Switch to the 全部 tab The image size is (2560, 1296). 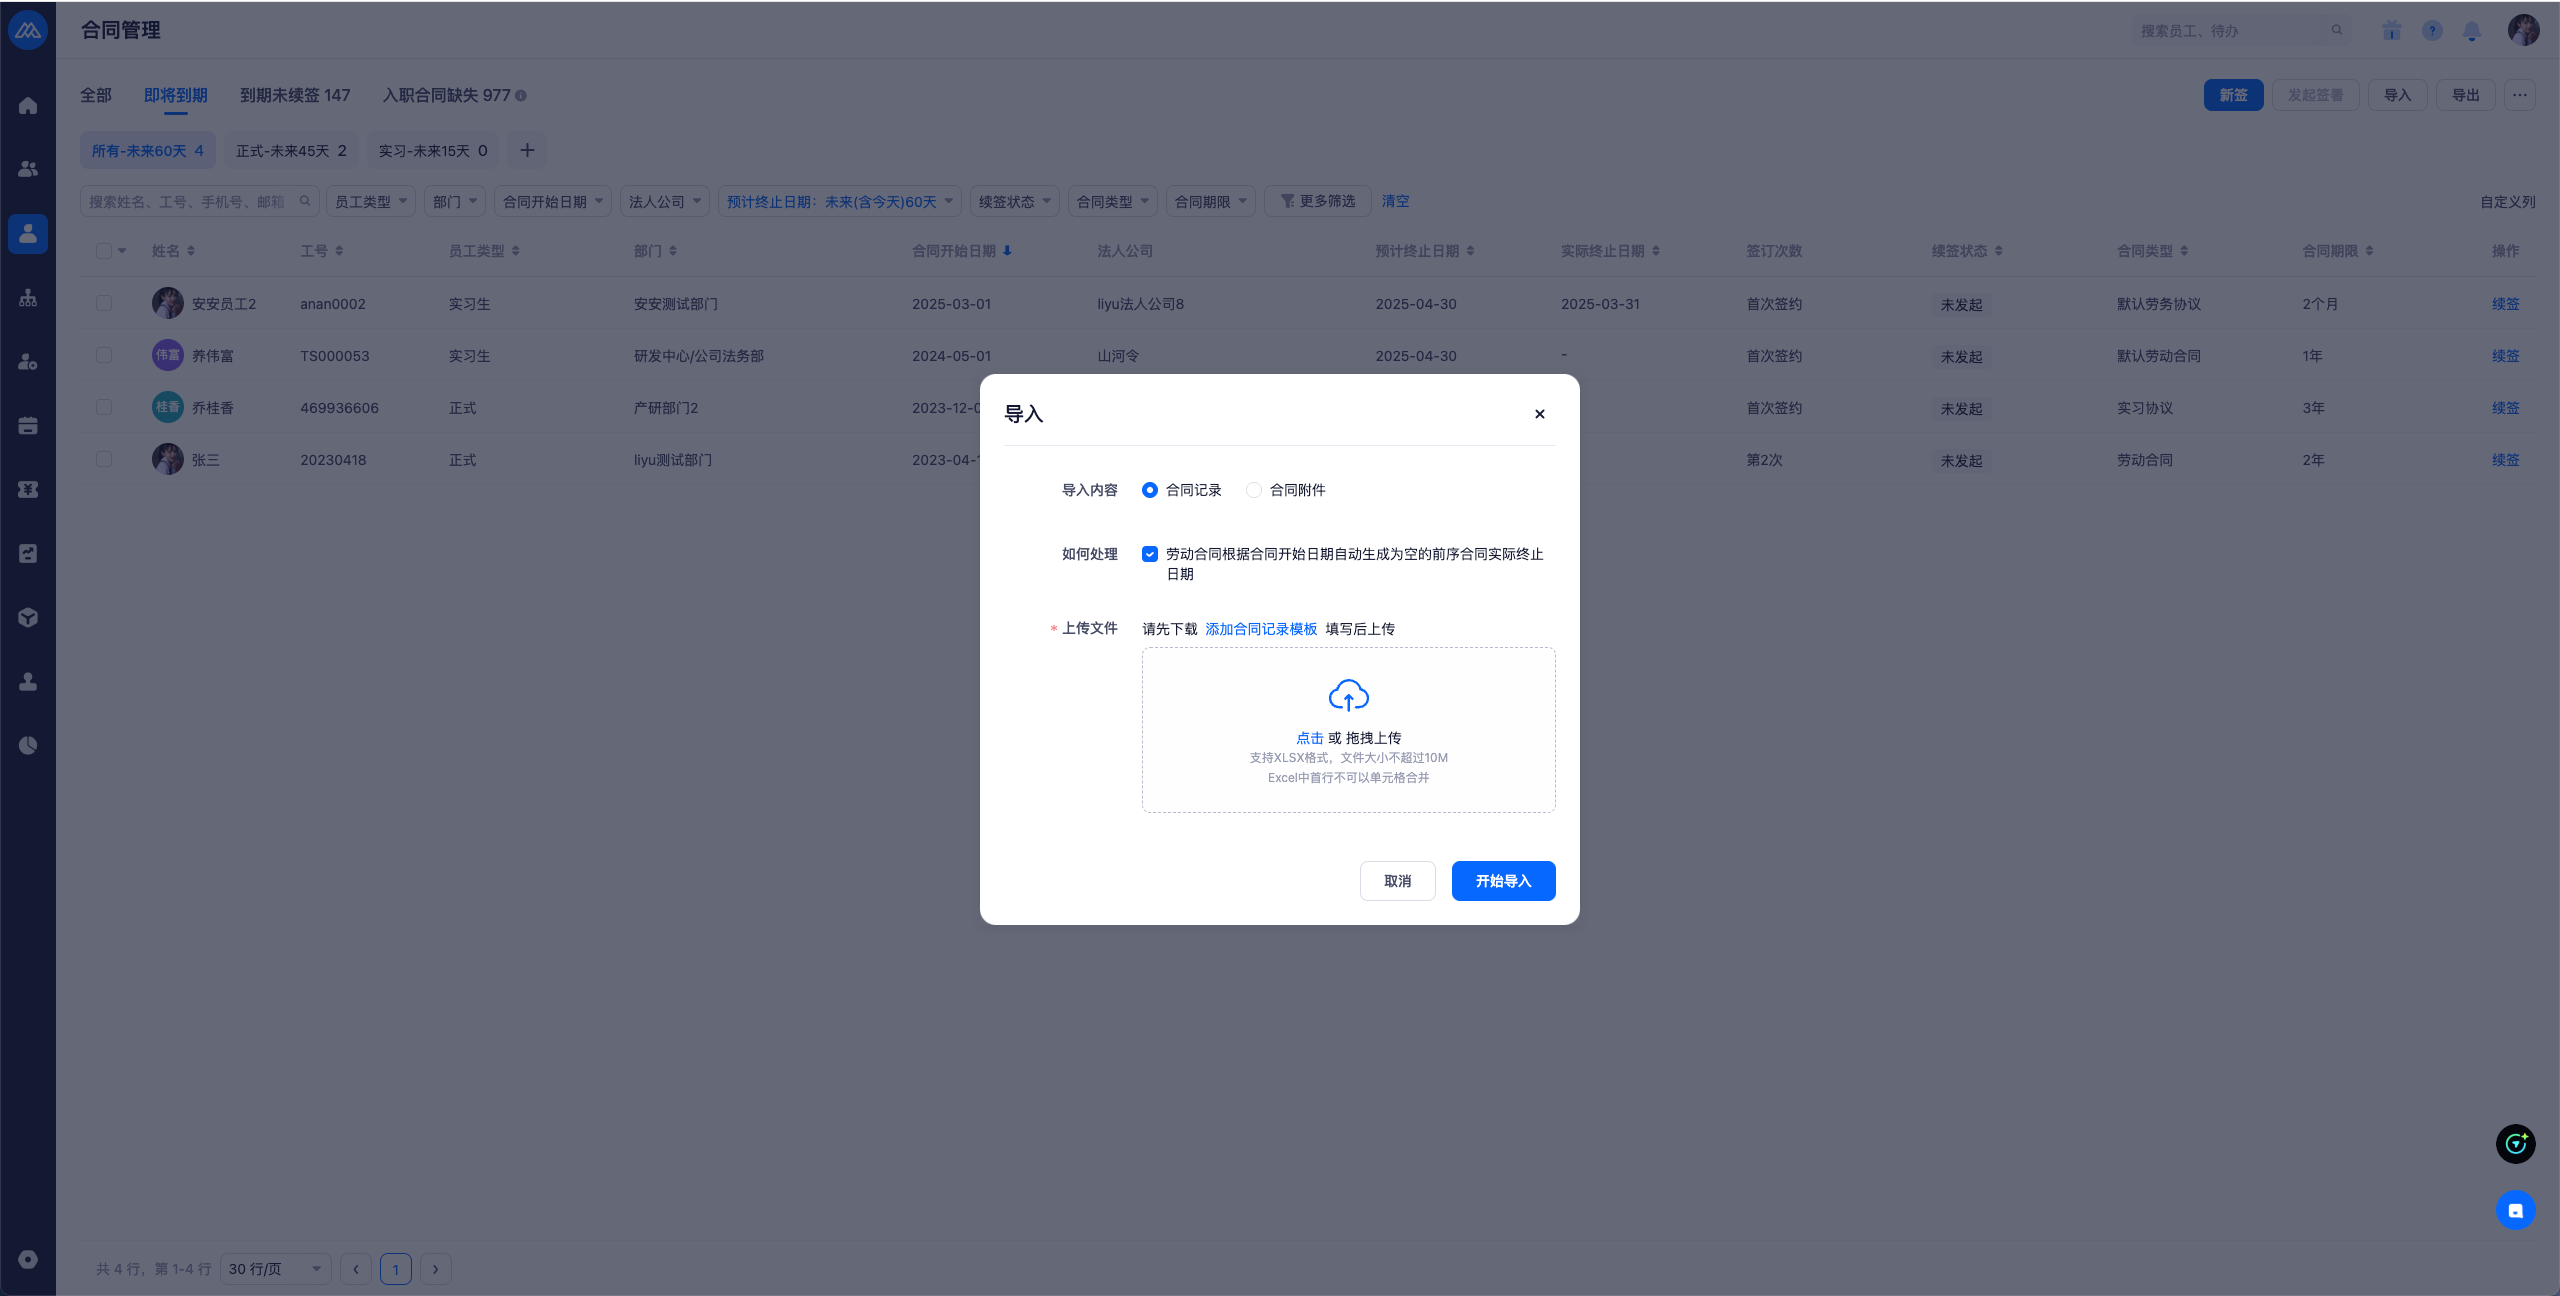(x=96, y=95)
